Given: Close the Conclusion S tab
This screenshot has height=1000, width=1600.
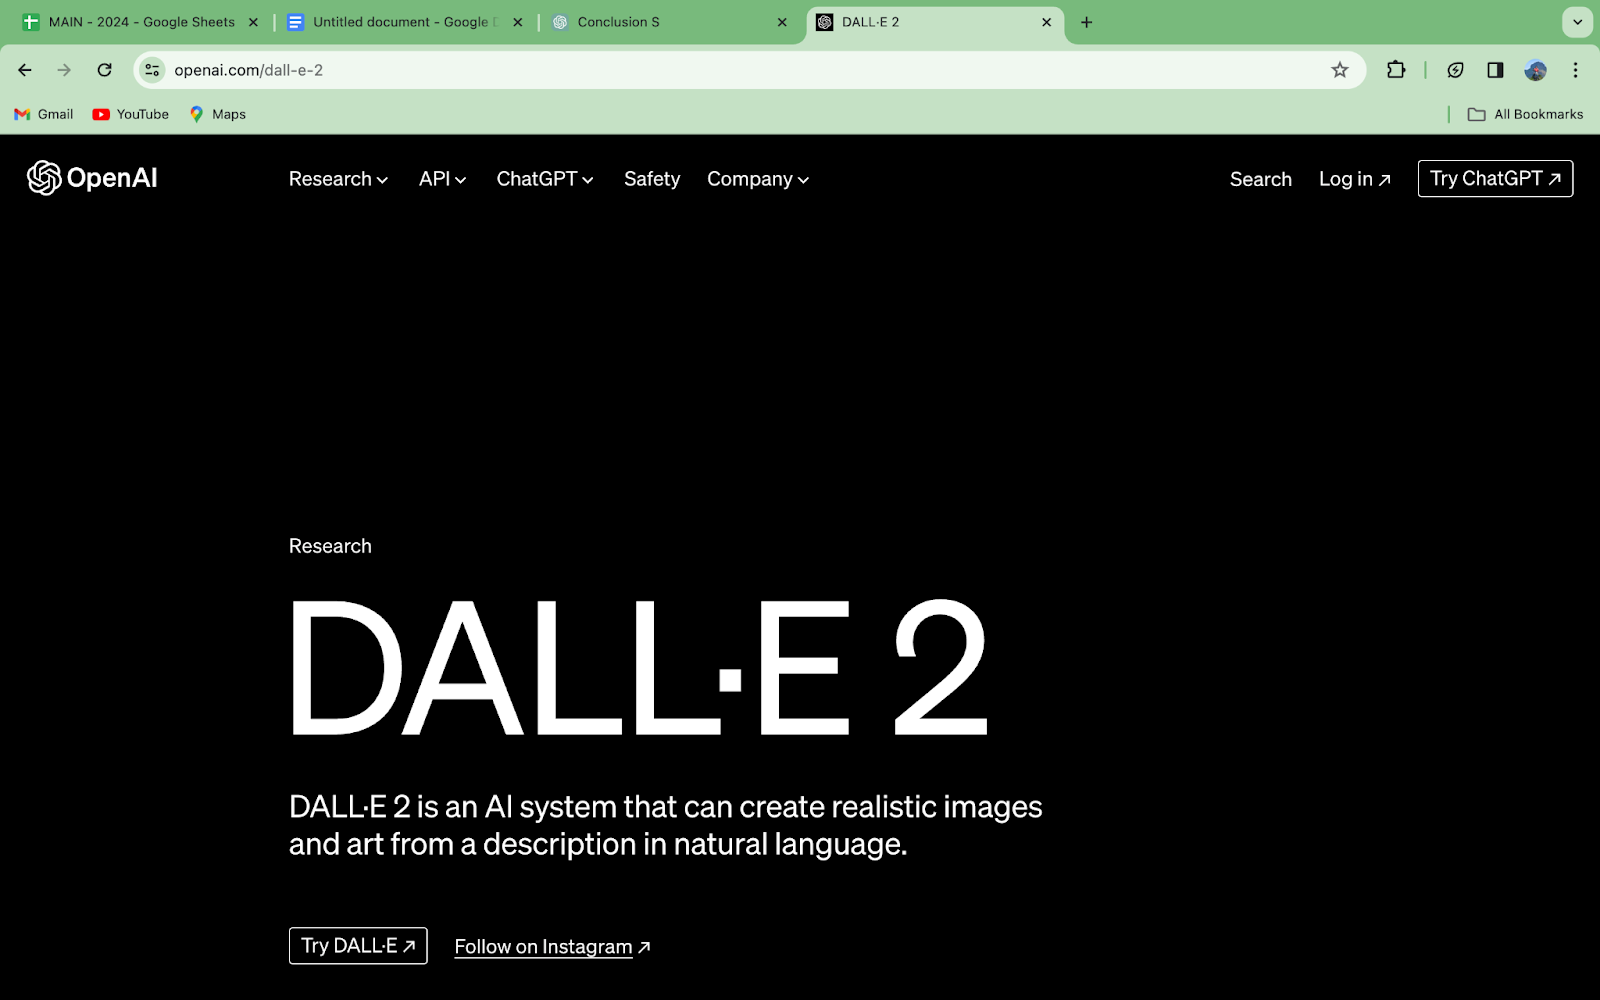Looking at the screenshot, I should click(782, 22).
